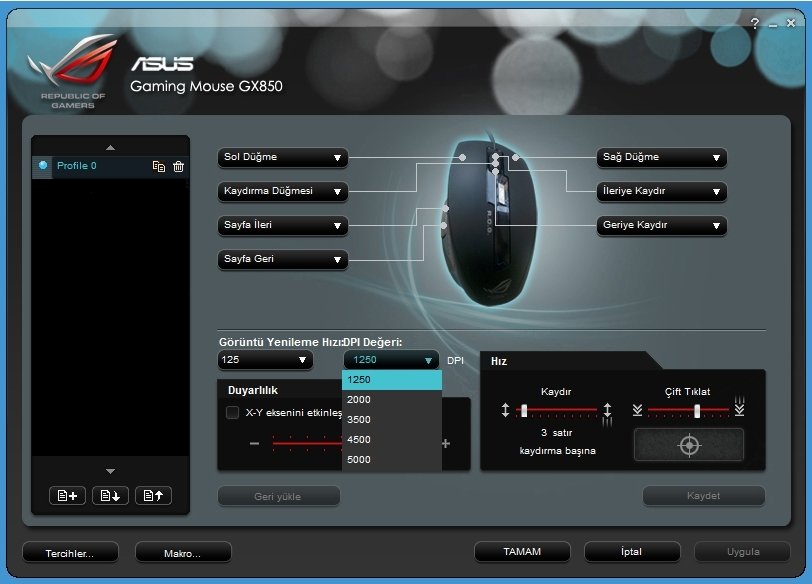Click the profile import icon with downward arrow

point(110,495)
